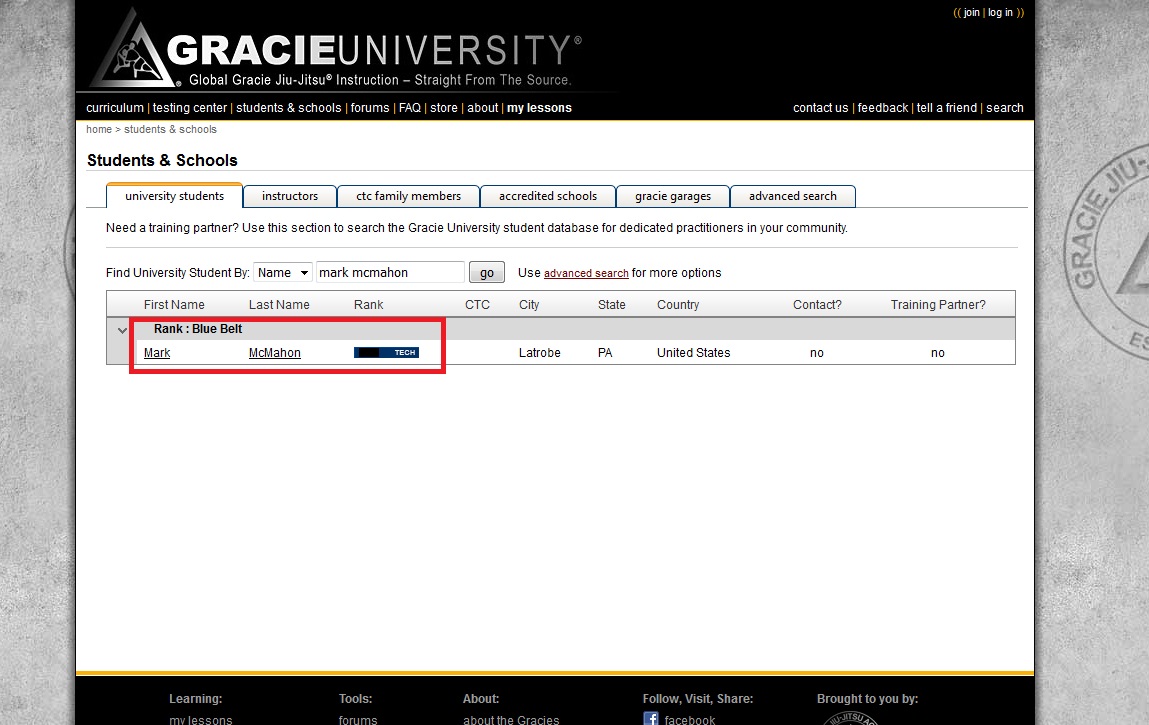Follow the advanced search link
The width and height of the screenshot is (1149, 725).
586,273
